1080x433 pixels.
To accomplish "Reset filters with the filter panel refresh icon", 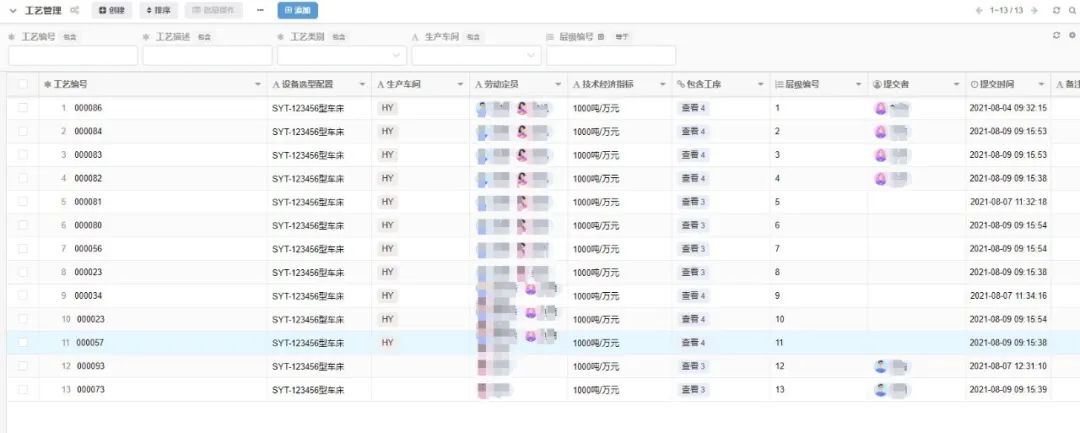I will pos(1057,35).
